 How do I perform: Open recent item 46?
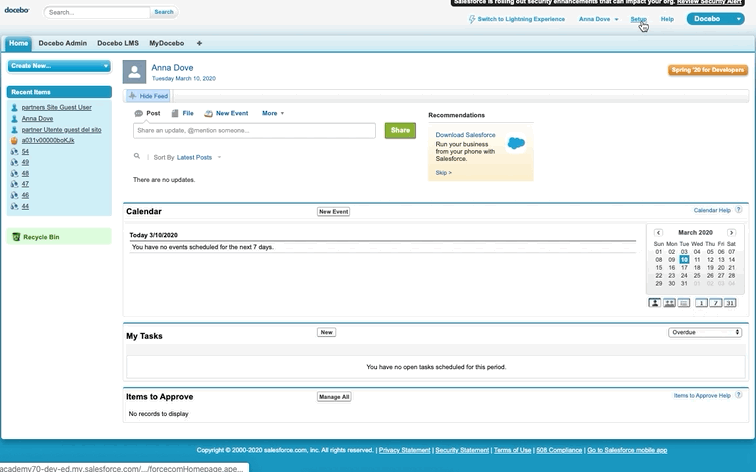(x=25, y=195)
